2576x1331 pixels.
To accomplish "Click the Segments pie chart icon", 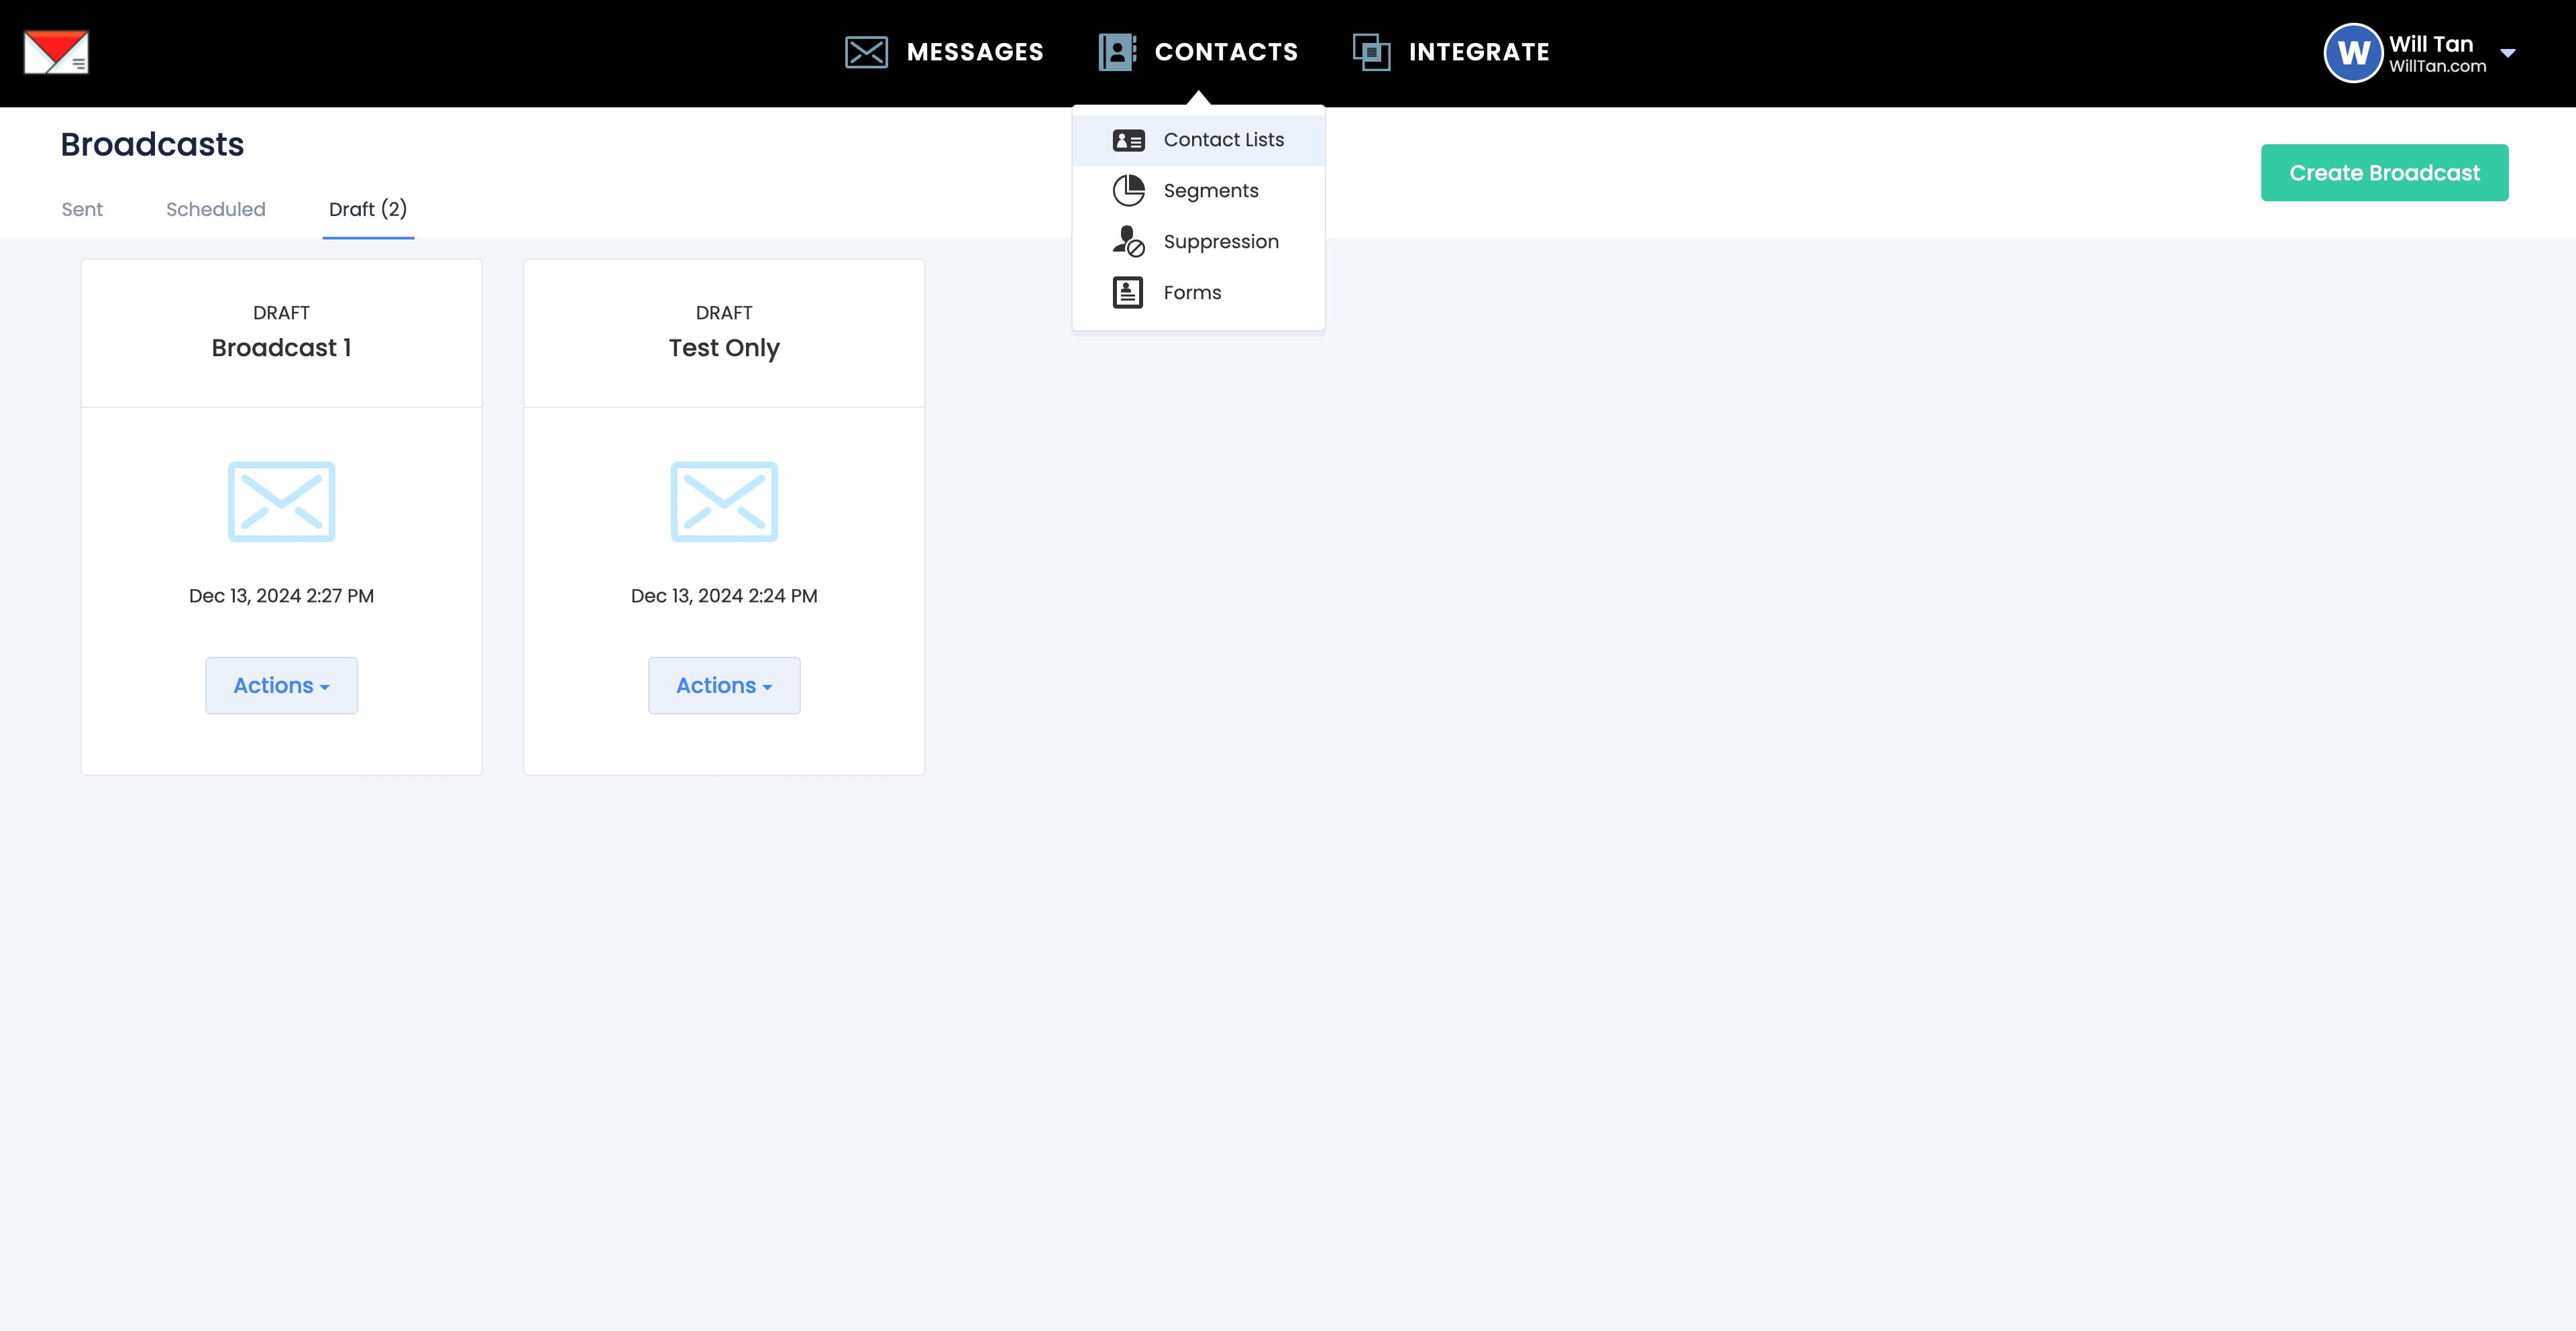I will pyautogui.click(x=1128, y=190).
